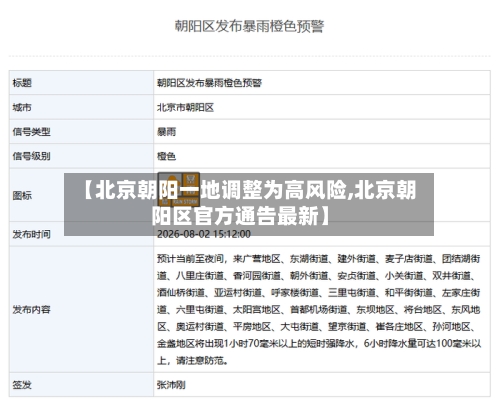The width and height of the screenshot is (500, 410).
Task: Click the orange rainstorm warning icon
Action: 179,189
